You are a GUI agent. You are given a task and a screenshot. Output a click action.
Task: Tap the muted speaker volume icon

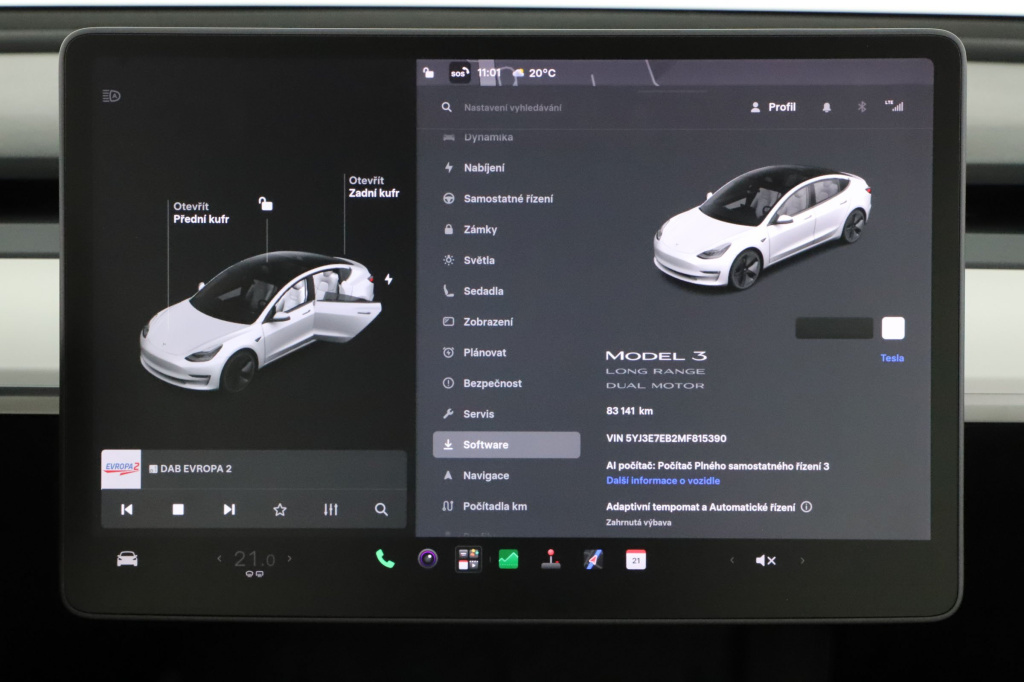point(765,560)
